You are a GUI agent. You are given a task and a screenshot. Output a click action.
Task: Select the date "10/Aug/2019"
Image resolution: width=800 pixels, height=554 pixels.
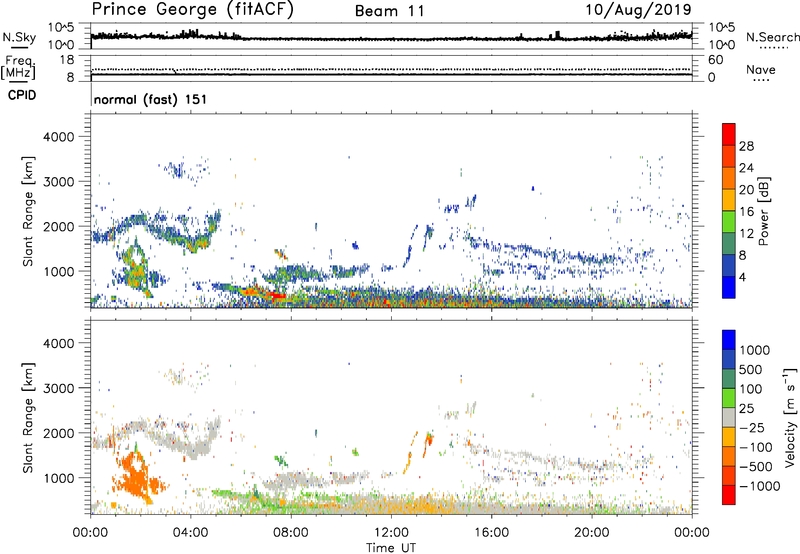click(x=638, y=10)
